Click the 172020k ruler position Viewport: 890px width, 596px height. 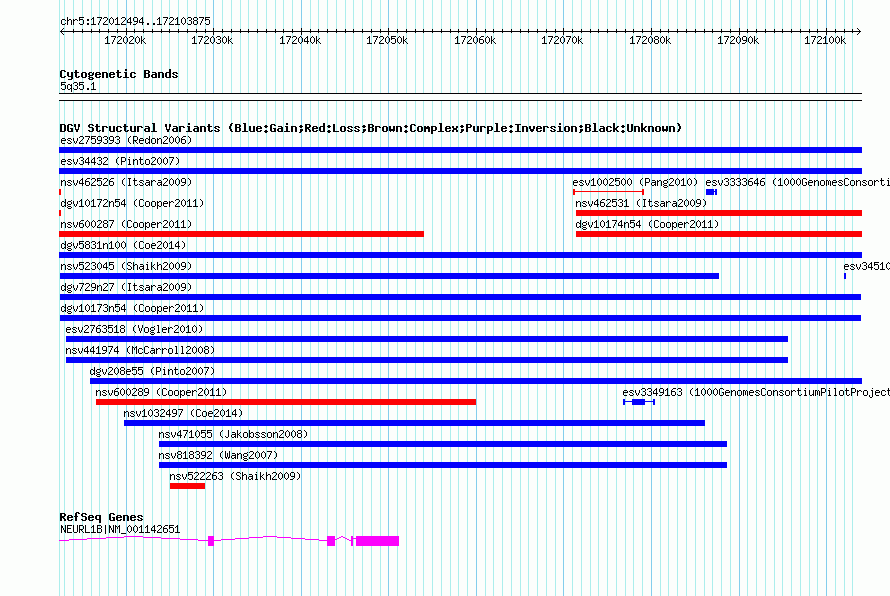(x=125, y=40)
